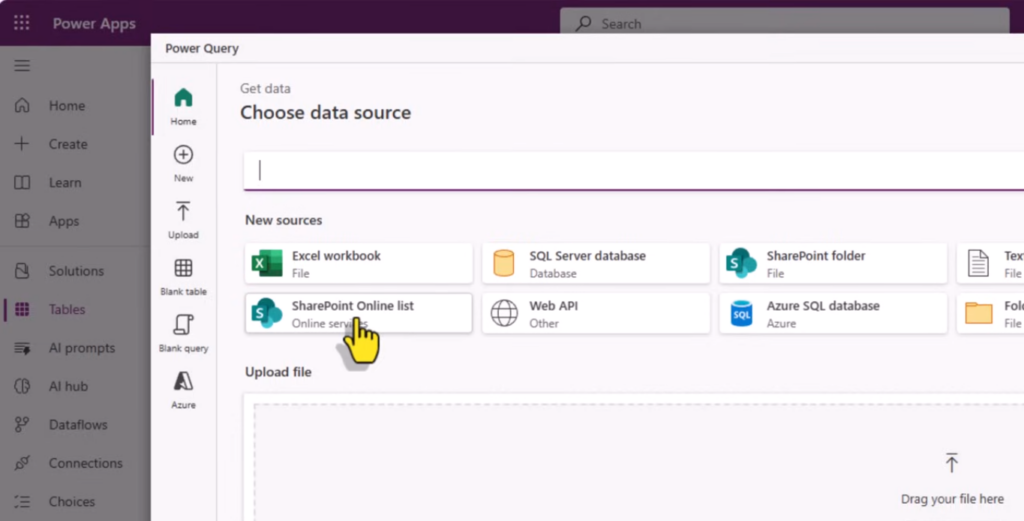This screenshot has width=1024, height=521.
Task: Choose SQL Server database source
Action: coord(596,263)
